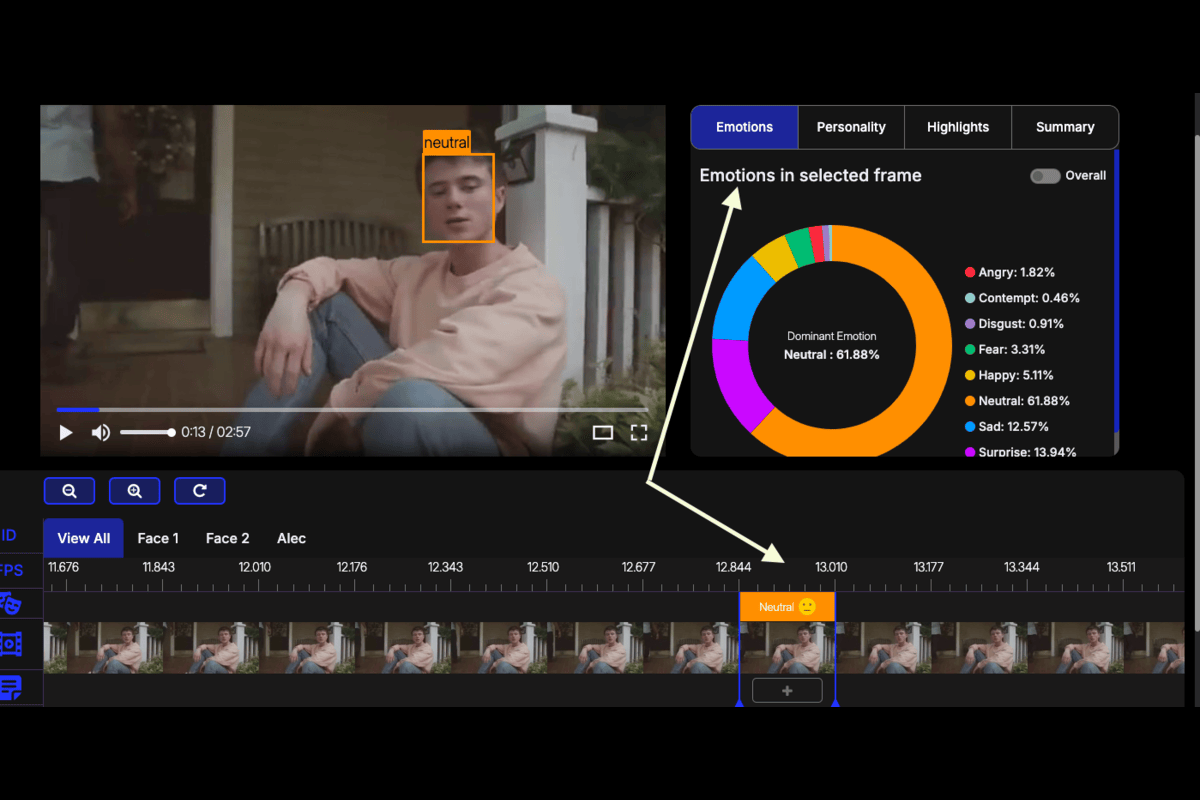Click the Sad: 12.57% legend entry

coord(1007,427)
